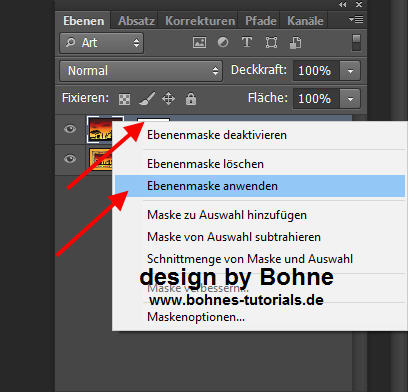Click the pixel layer filter icon

(x=199, y=43)
